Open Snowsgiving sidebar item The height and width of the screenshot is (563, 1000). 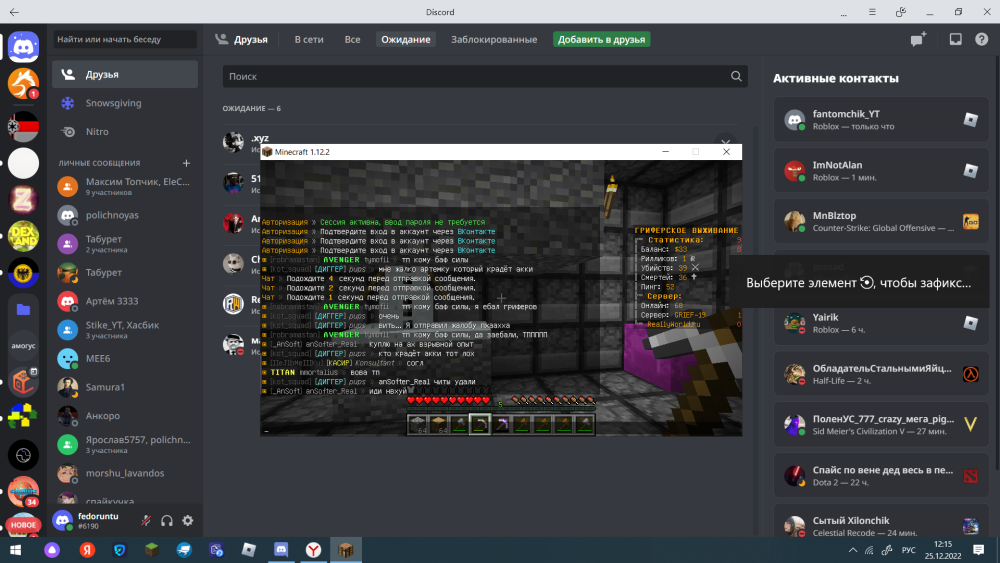(x=125, y=103)
